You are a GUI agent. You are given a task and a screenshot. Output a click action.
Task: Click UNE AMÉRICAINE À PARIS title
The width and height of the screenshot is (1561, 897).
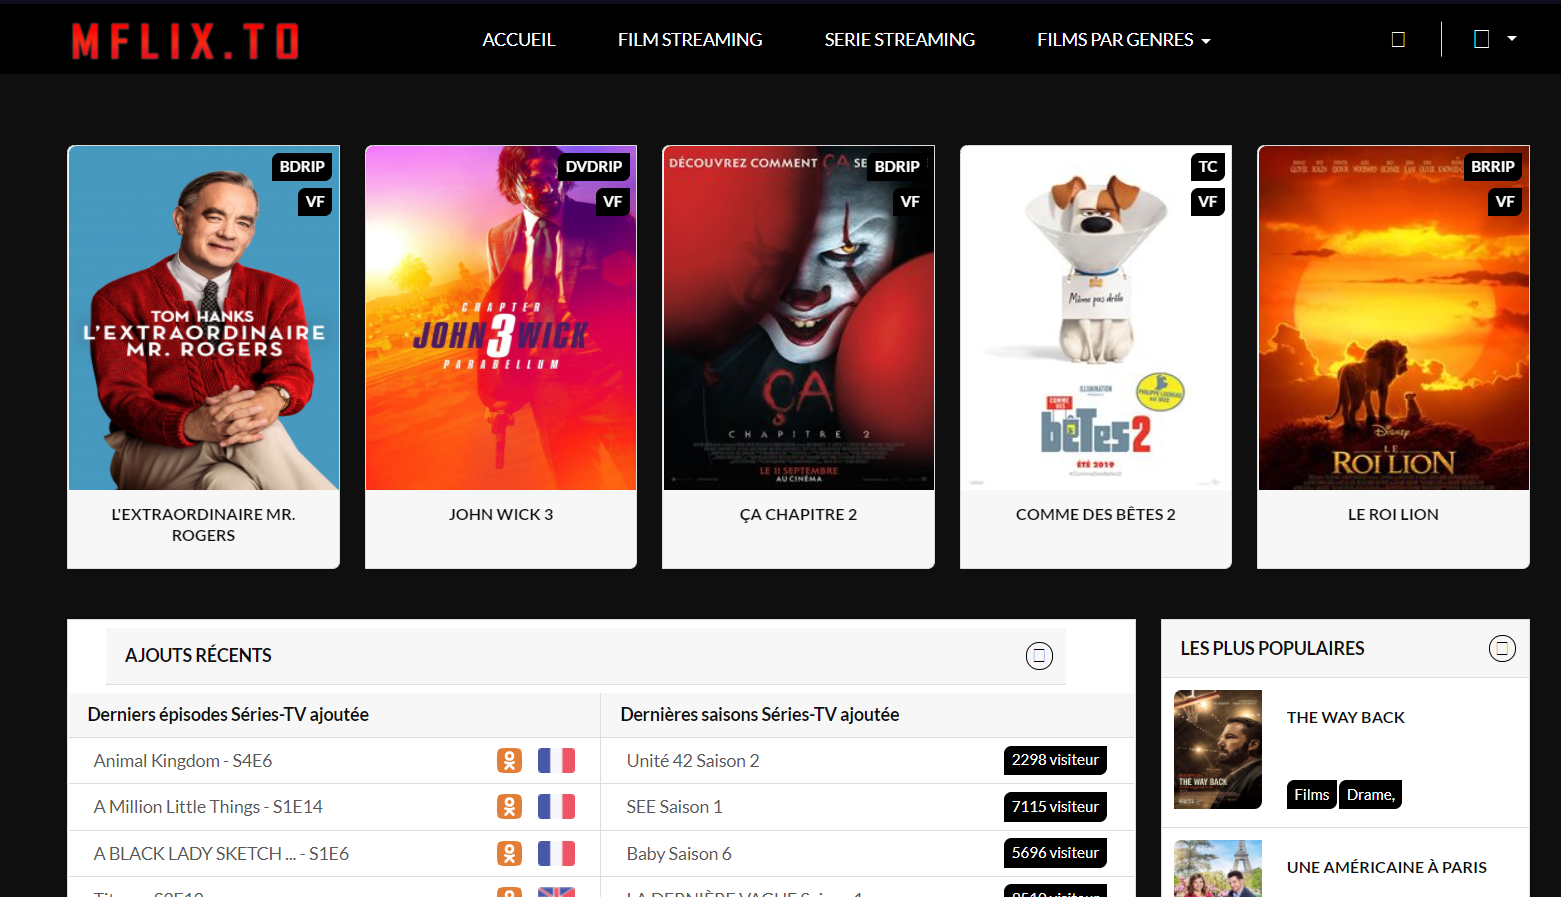1387,867
